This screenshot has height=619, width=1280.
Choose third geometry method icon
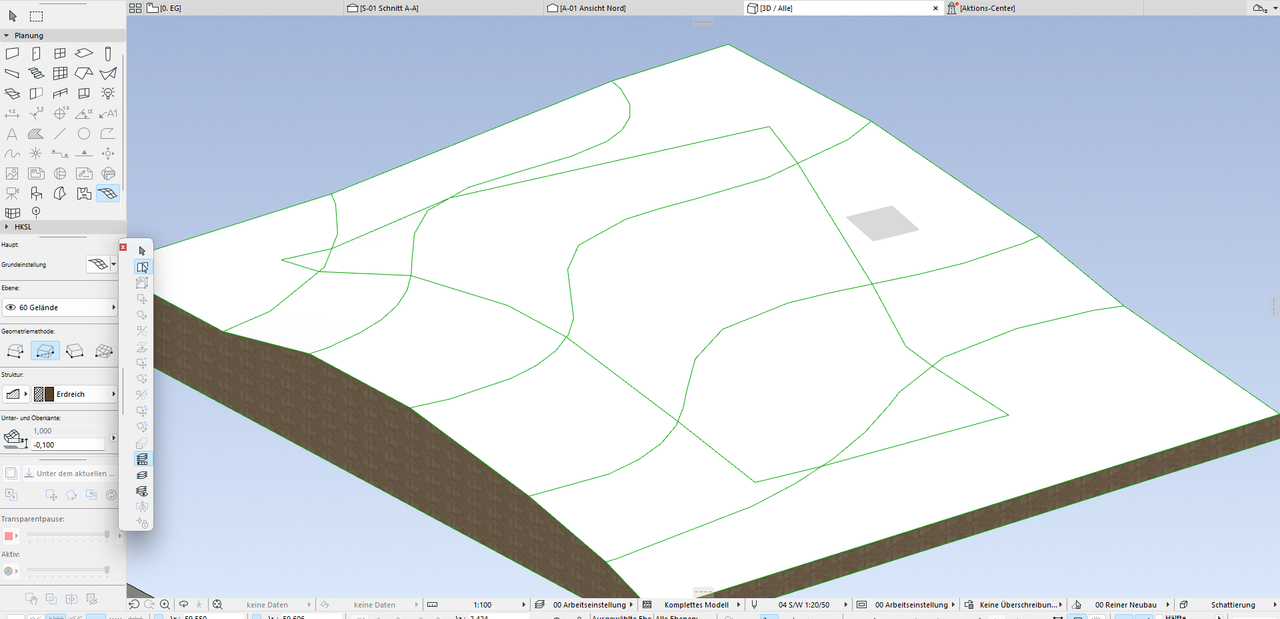[74, 350]
